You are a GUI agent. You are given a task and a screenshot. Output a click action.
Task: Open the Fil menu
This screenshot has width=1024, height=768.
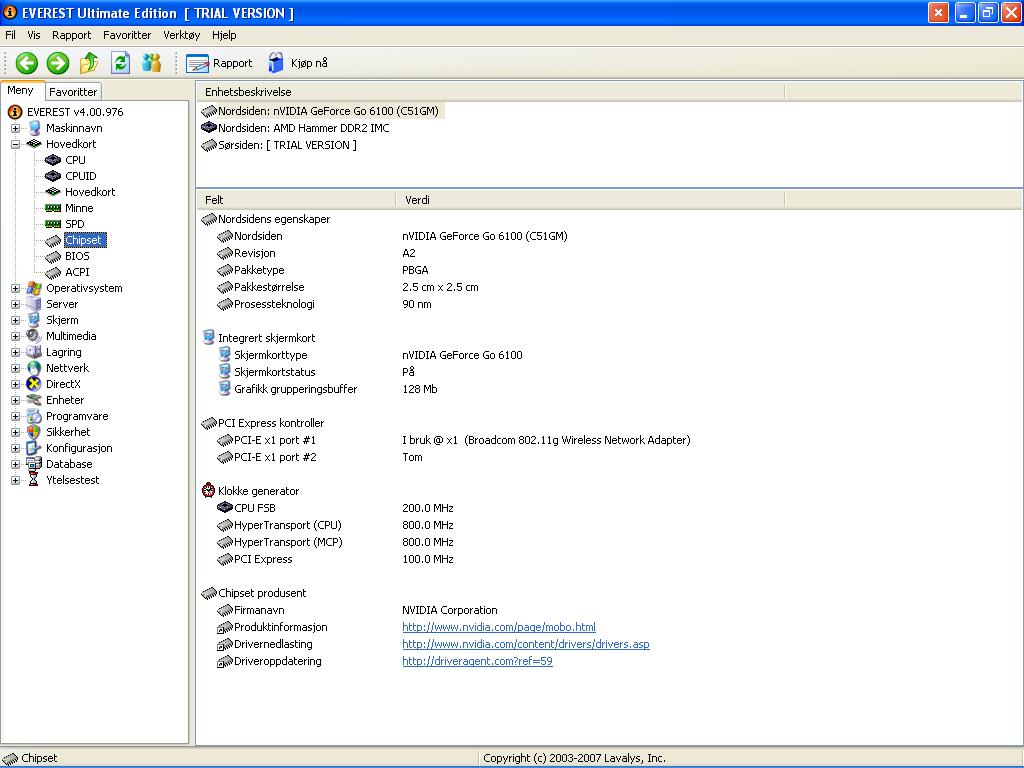pyautogui.click(x=10, y=35)
